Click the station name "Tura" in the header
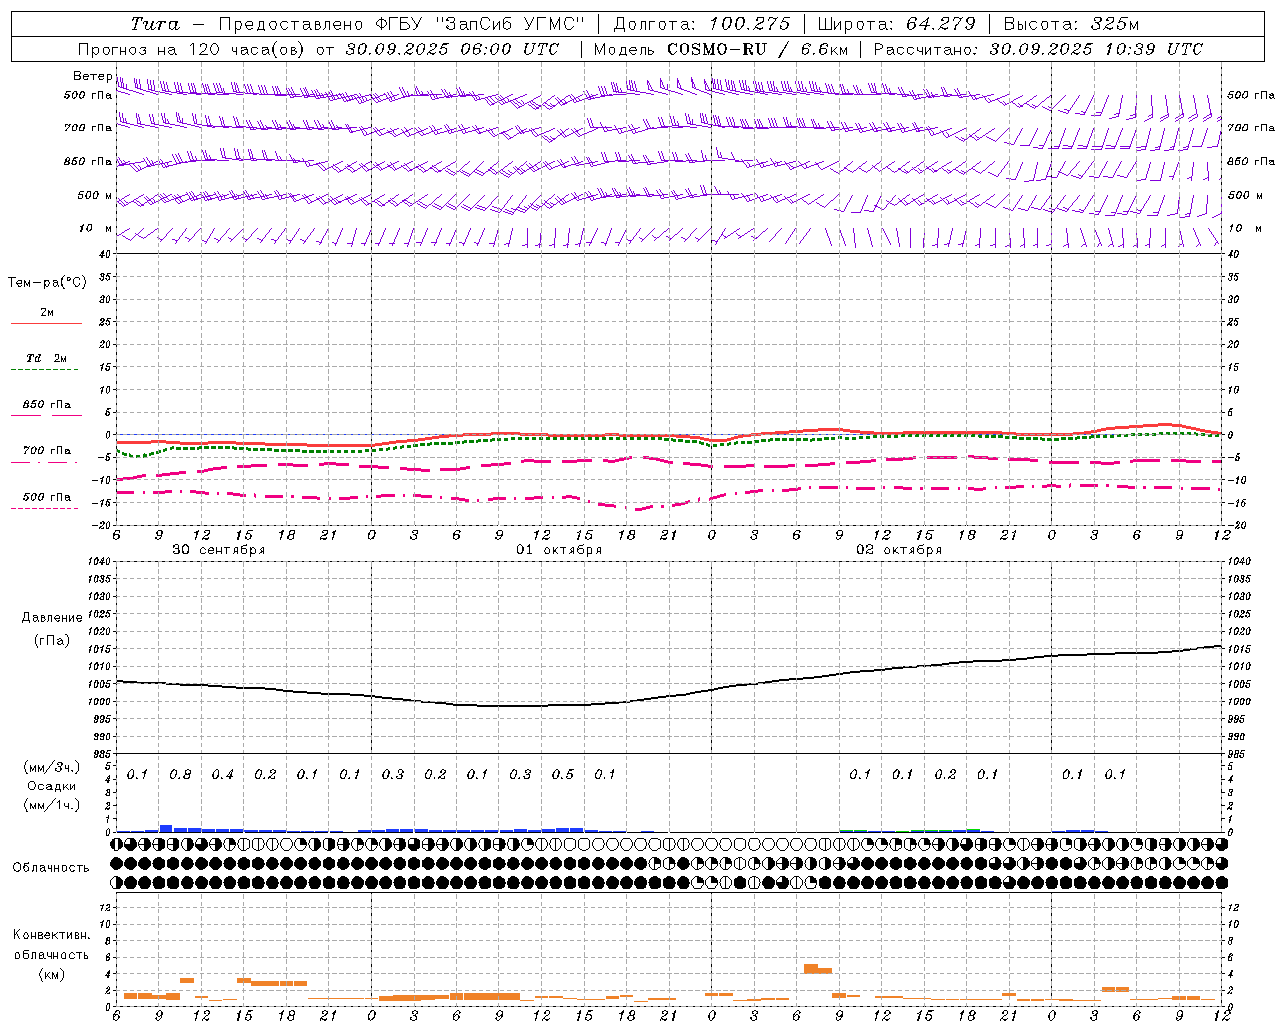The width and height of the screenshot is (1280, 1024). [x=155, y=24]
